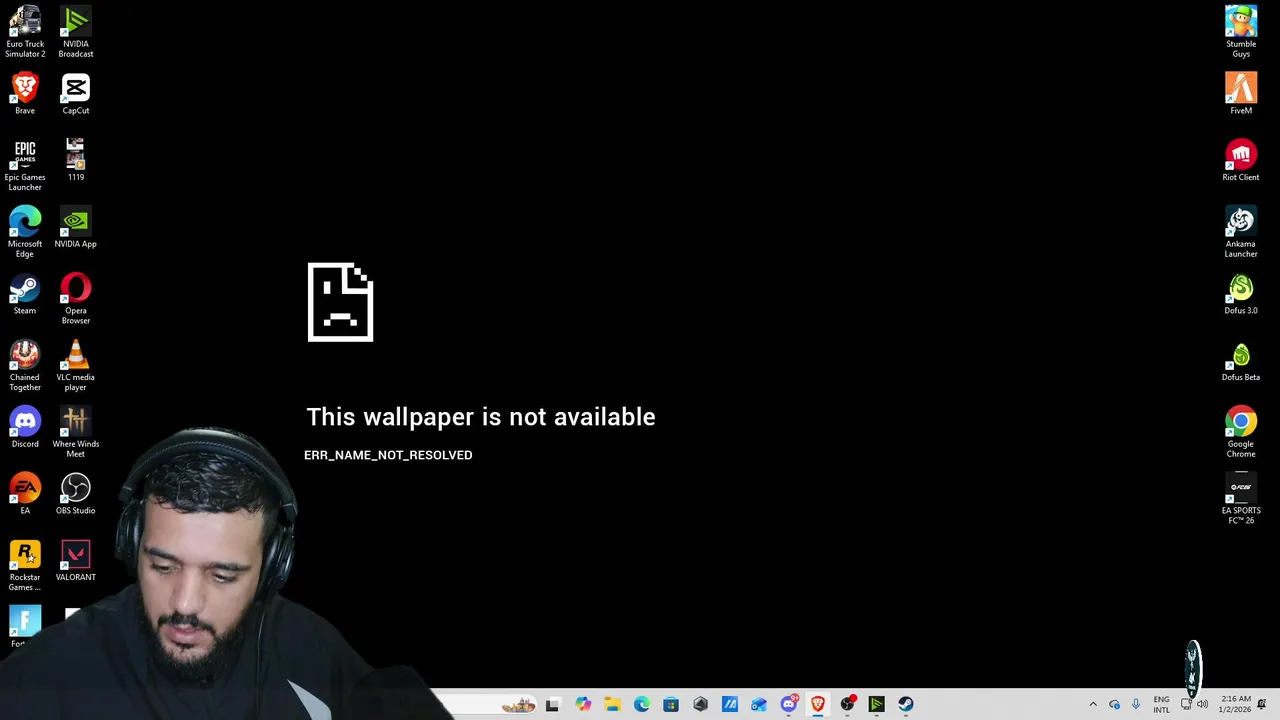Open Steam from the taskbar
Viewport: 1280px width, 720px height.
[906, 704]
